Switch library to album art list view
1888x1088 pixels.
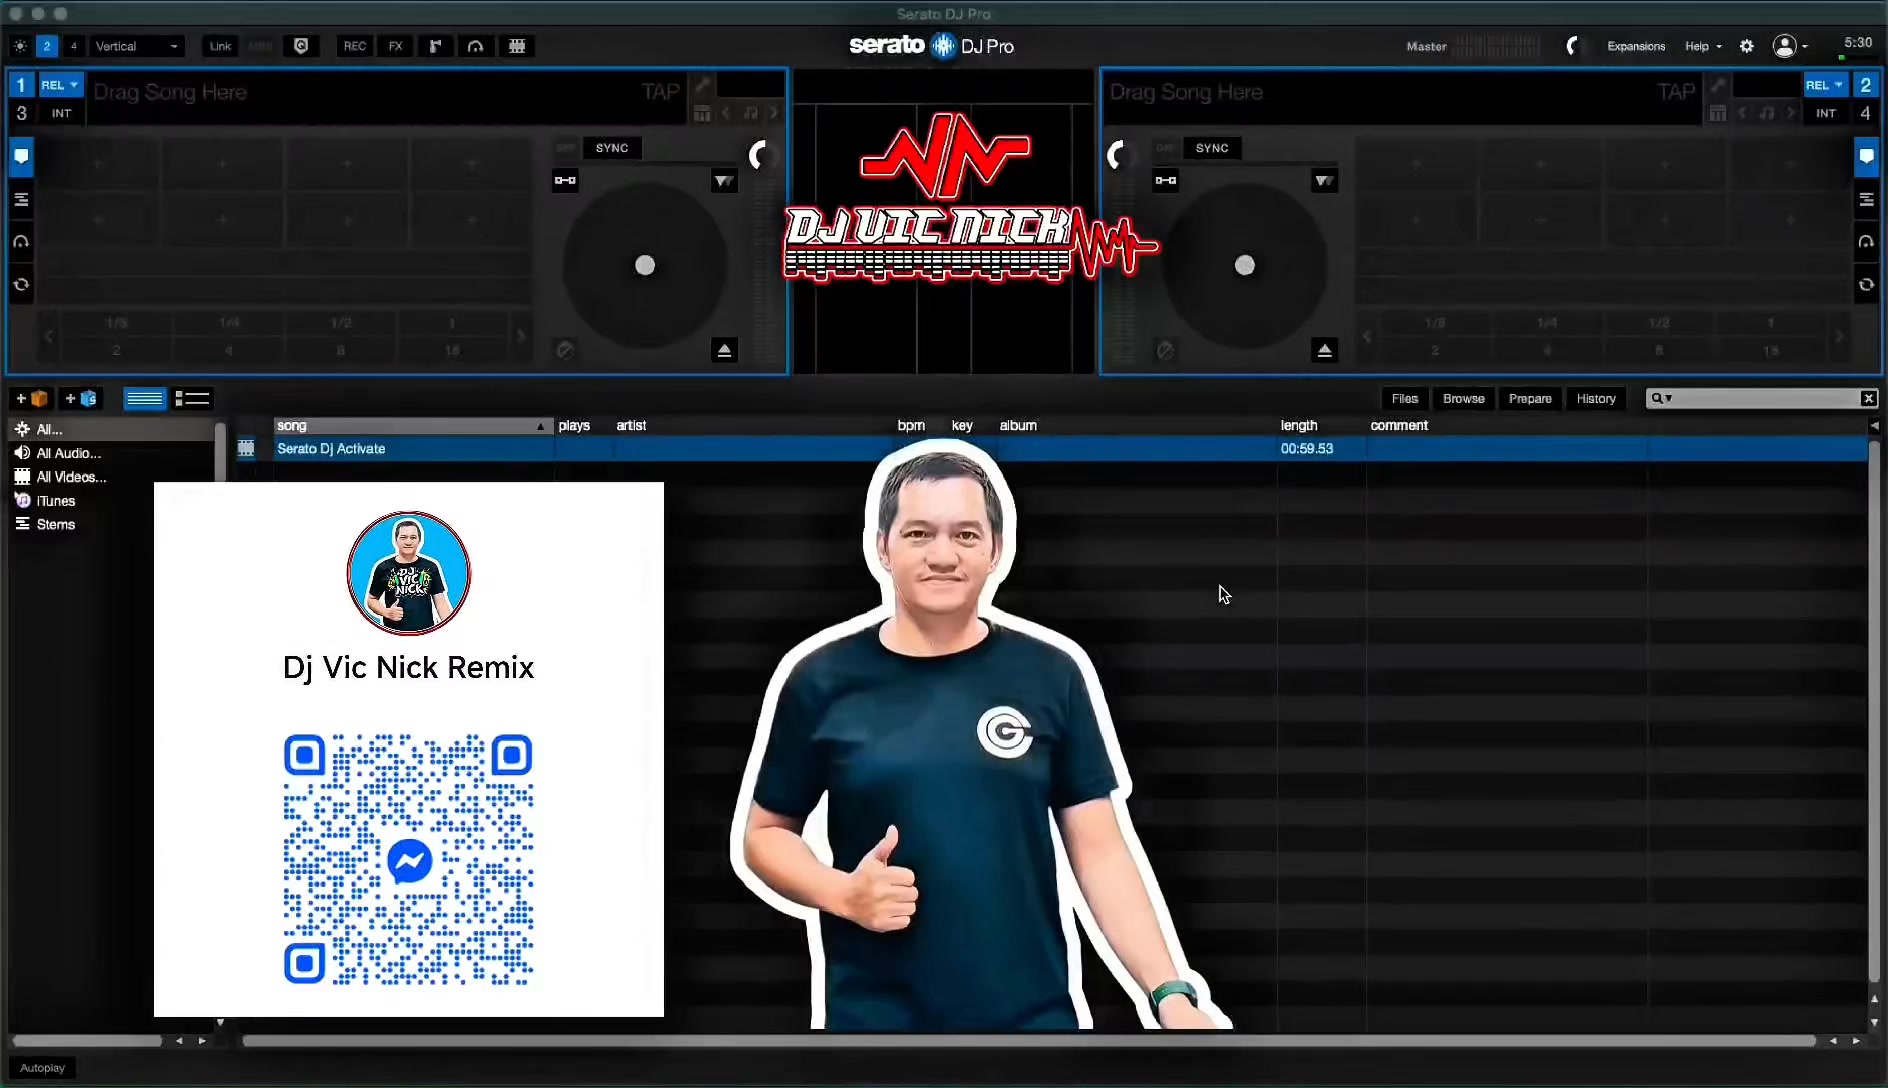pos(191,398)
